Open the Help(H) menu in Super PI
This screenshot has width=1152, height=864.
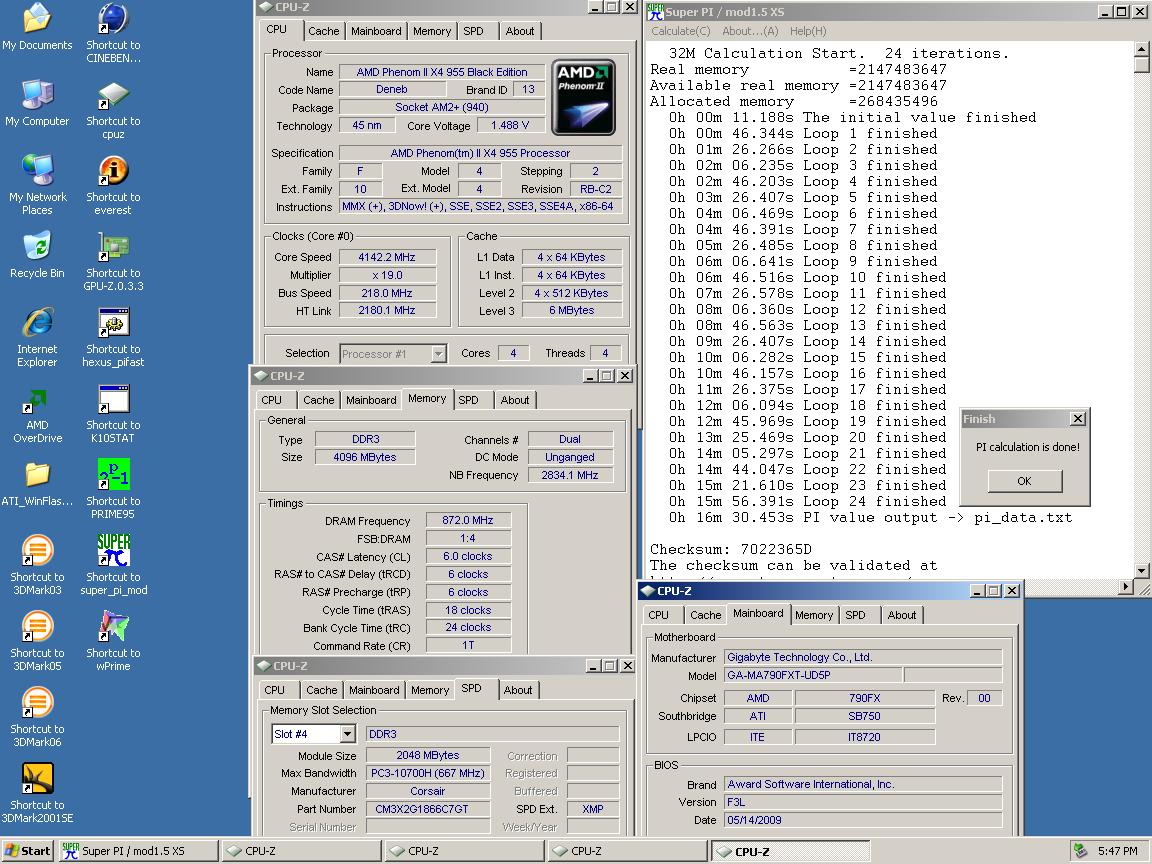click(x=808, y=31)
